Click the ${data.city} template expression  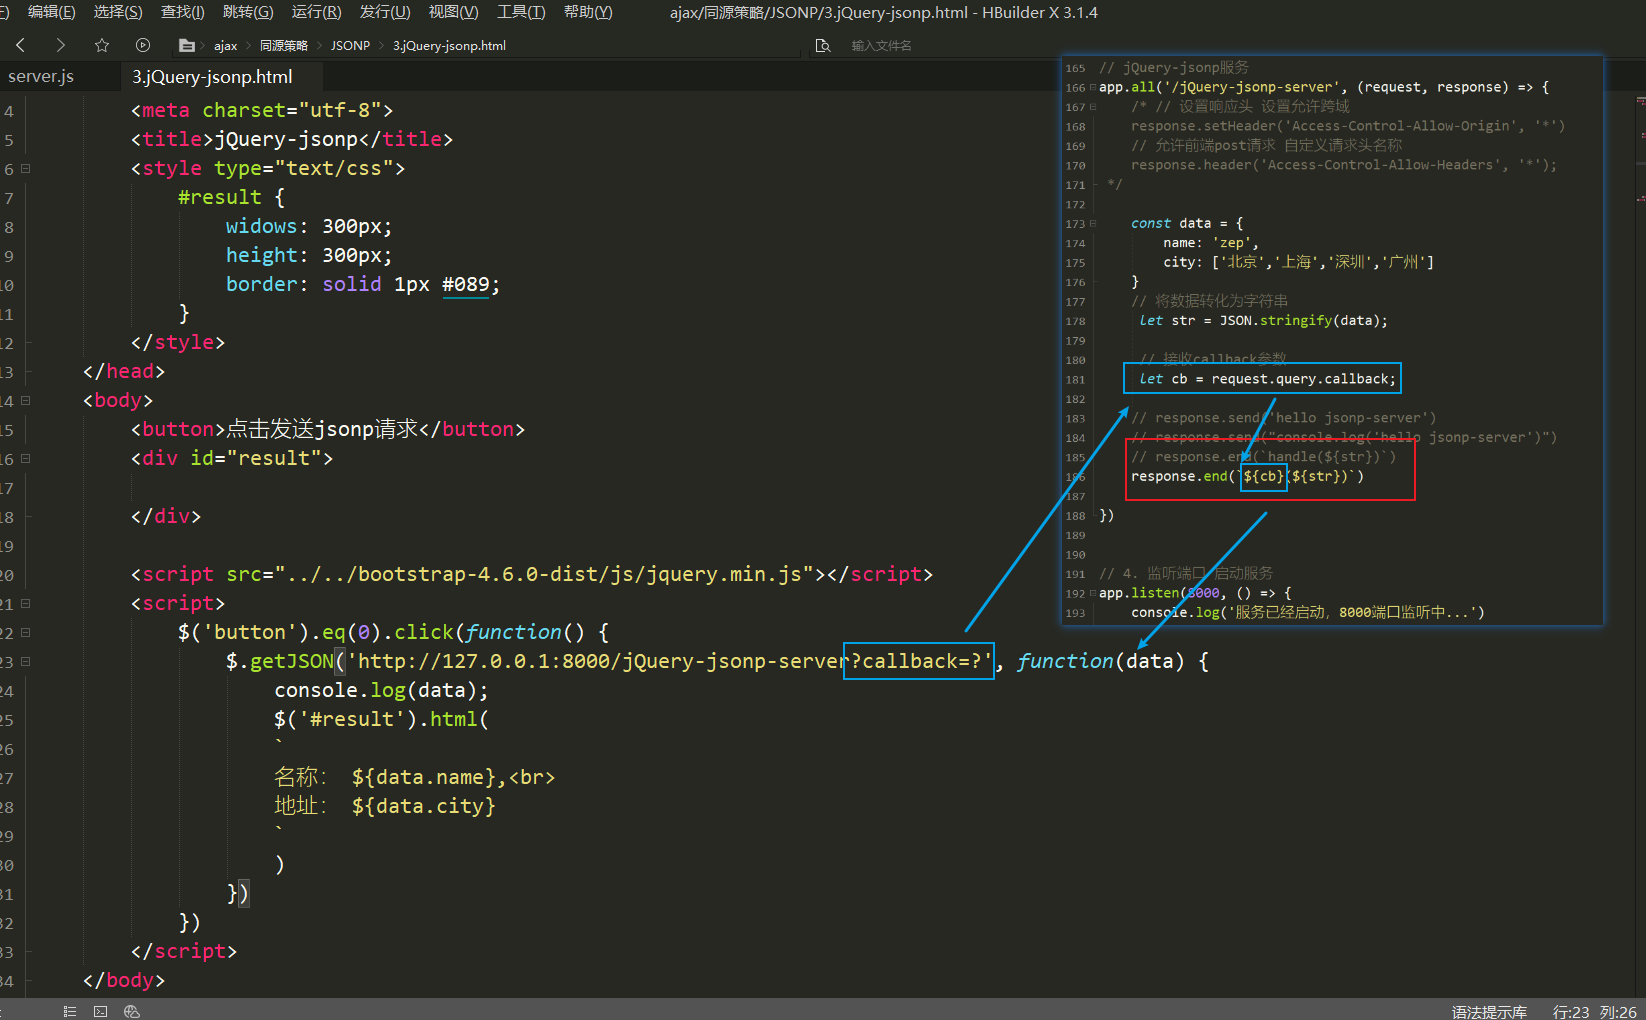pos(424,806)
